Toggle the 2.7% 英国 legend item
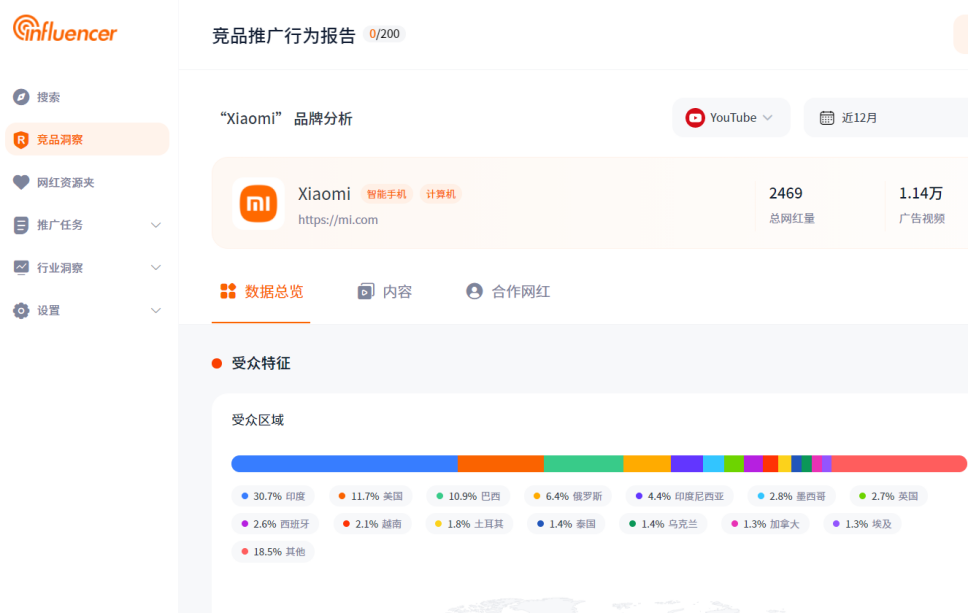 point(889,496)
